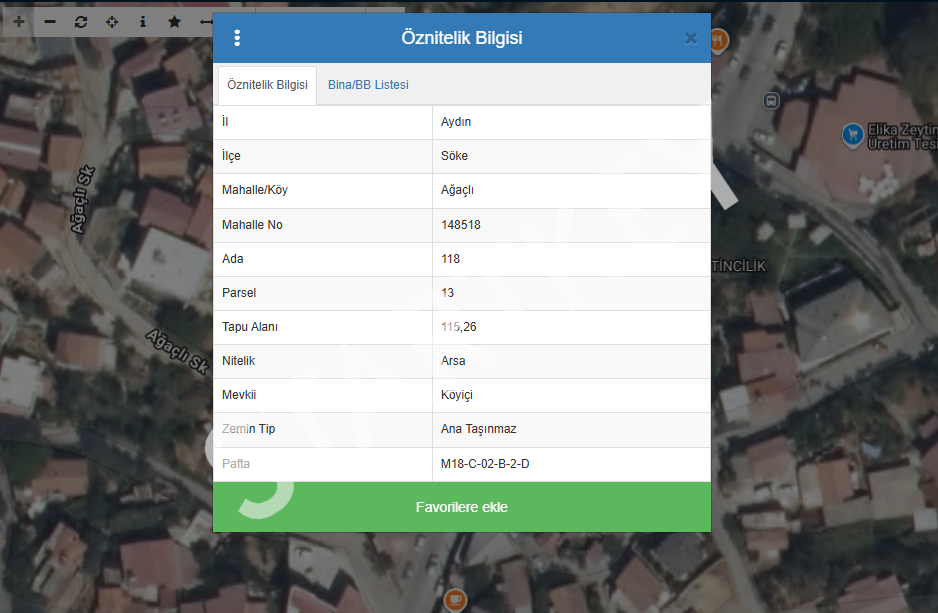Close the Öznitelik Bilgisi dialog
Image resolution: width=938 pixels, height=613 pixels.
691,38
